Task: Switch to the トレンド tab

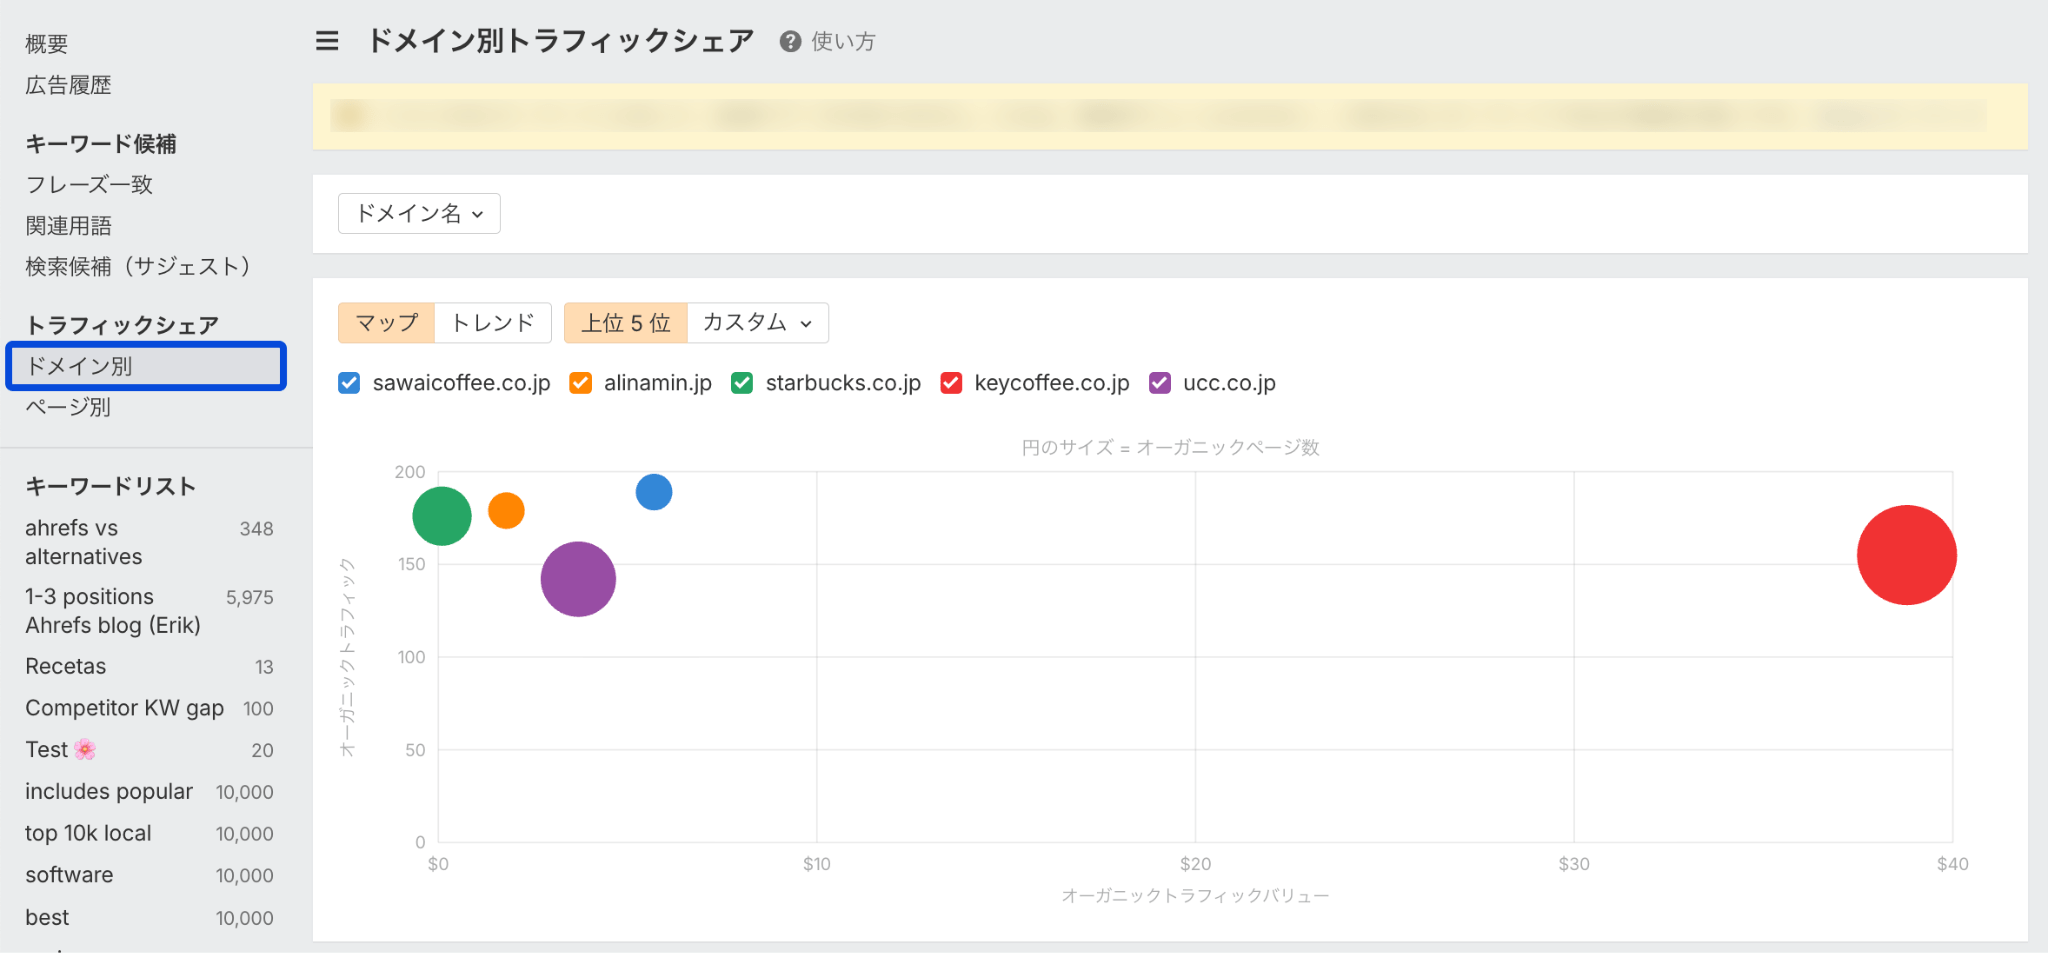Action: click(492, 323)
